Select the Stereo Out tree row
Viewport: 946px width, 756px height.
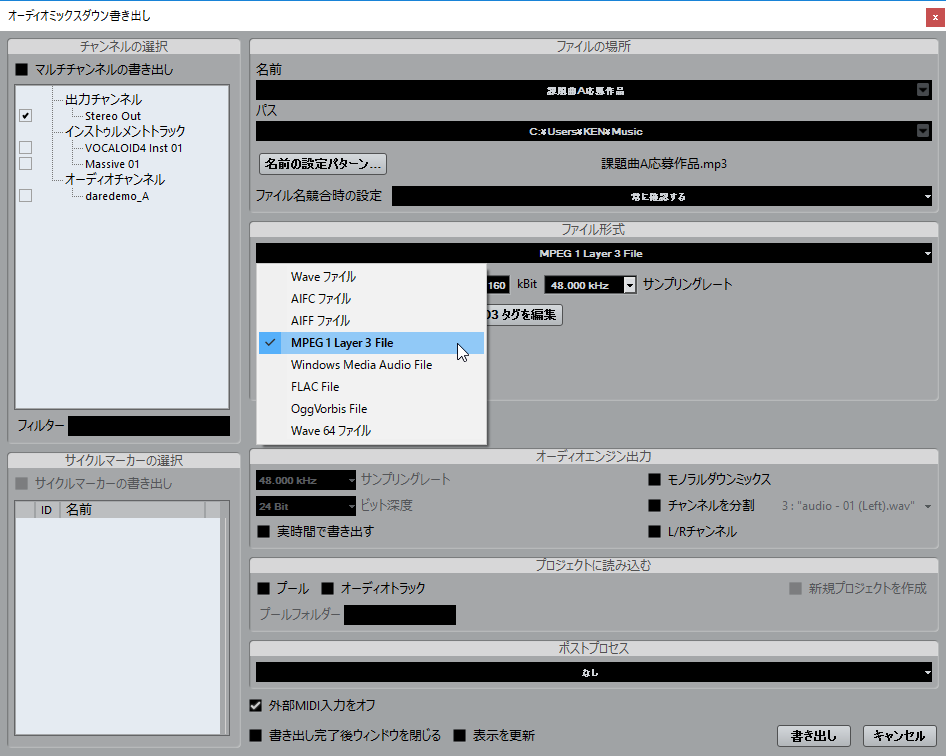coord(113,116)
